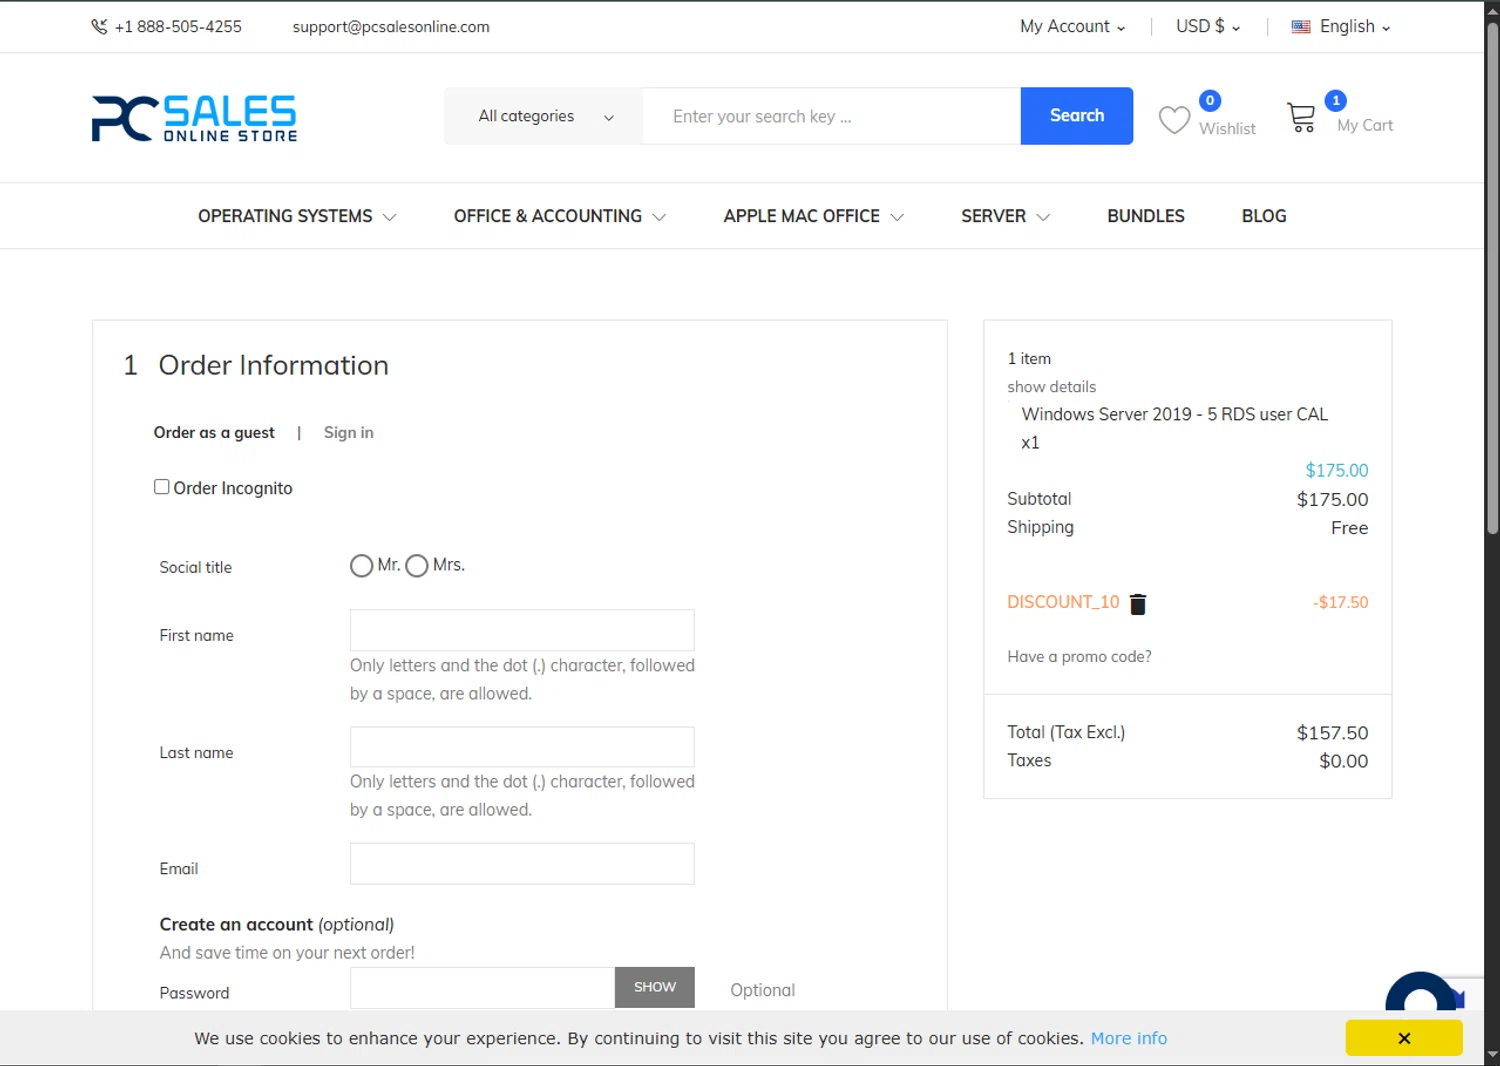This screenshot has width=1500, height=1066.
Task: Click the US flag language icon
Action: [x=1300, y=27]
